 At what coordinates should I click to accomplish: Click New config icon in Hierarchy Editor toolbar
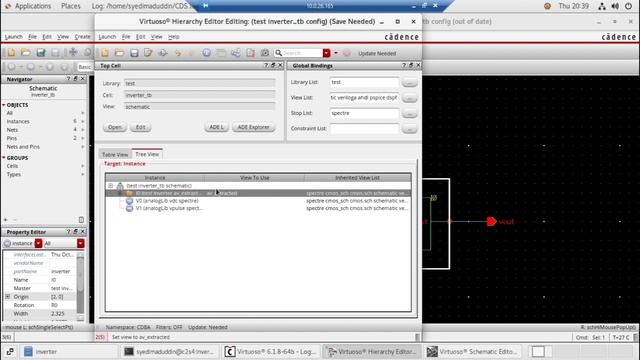click(105, 53)
